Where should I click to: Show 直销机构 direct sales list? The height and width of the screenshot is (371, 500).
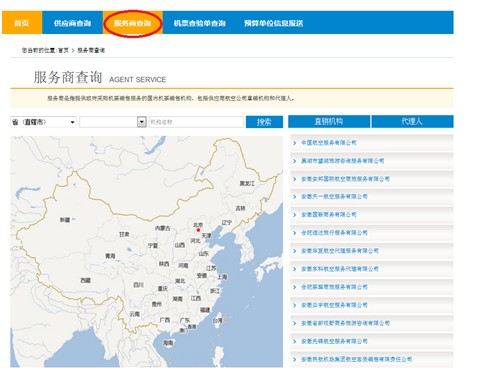coord(329,121)
